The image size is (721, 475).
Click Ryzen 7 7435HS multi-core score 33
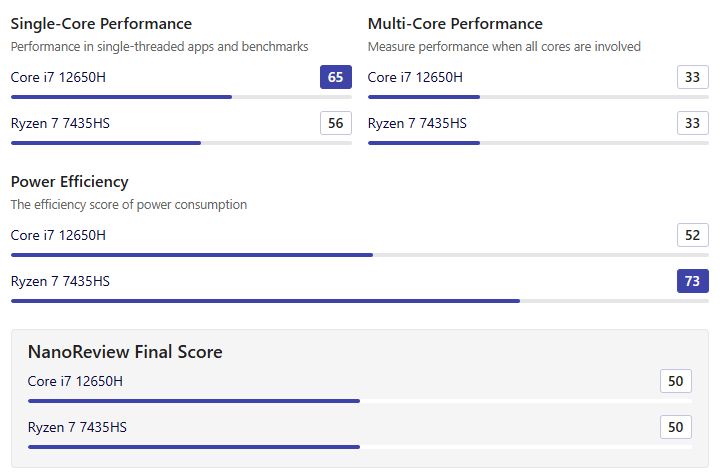pos(692,123)
